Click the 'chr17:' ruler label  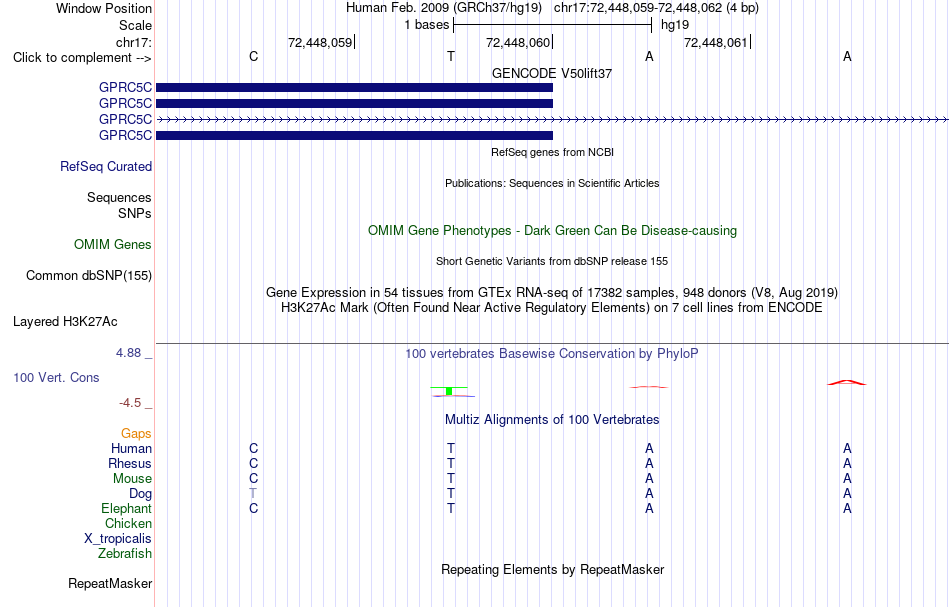[x=133, y=42]
